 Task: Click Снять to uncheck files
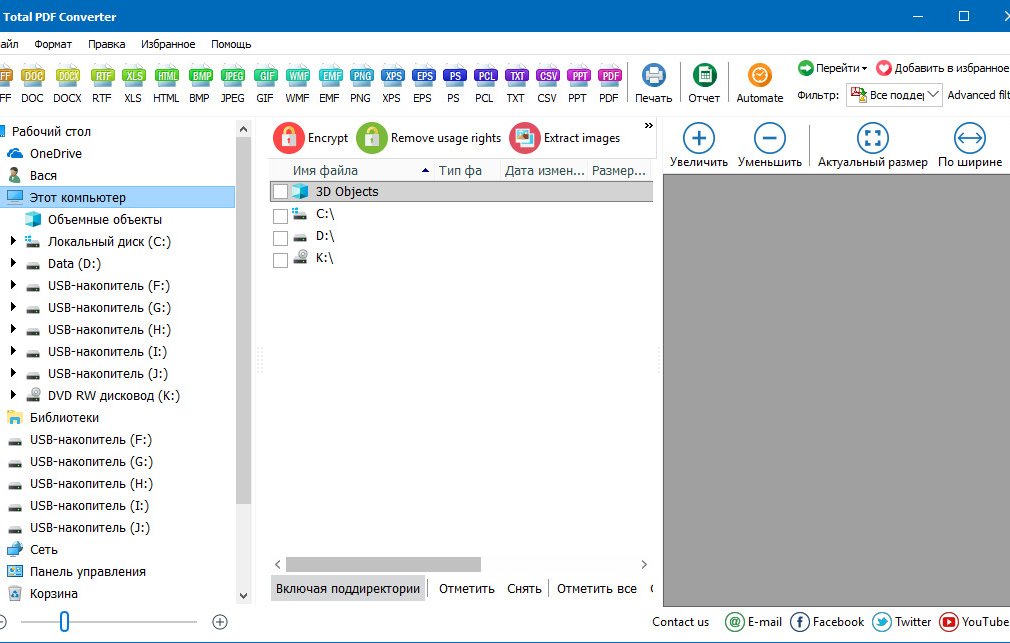(x=524, y=588)
